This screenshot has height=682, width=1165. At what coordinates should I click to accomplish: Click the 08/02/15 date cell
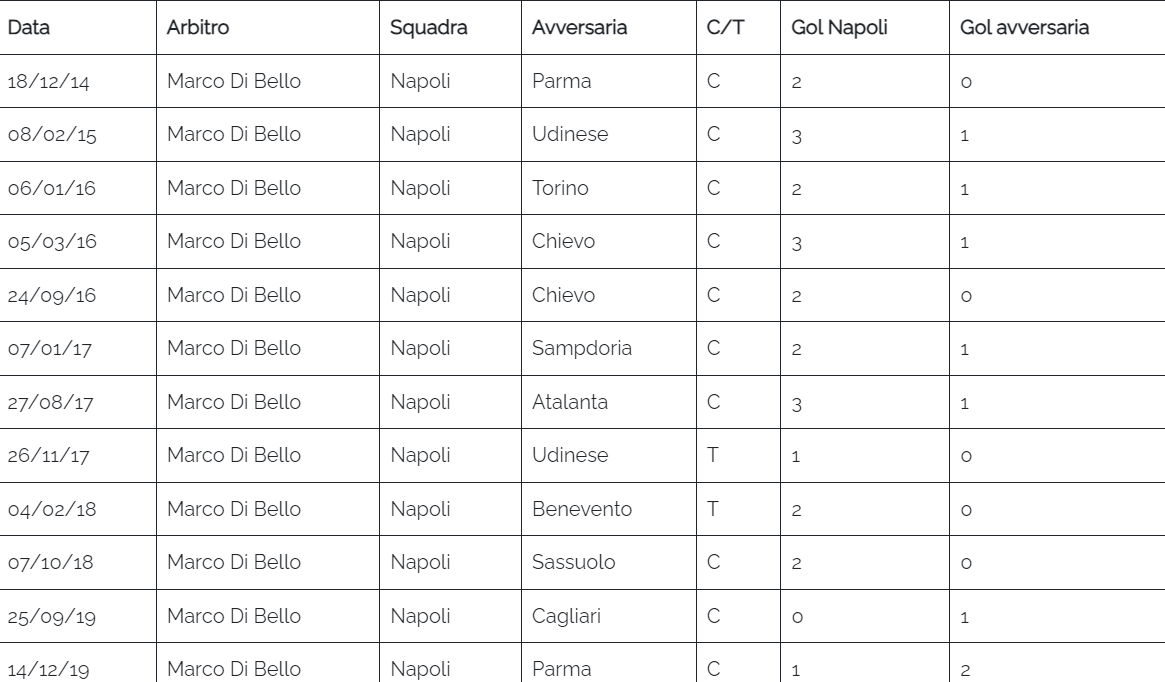click(52, 135)
